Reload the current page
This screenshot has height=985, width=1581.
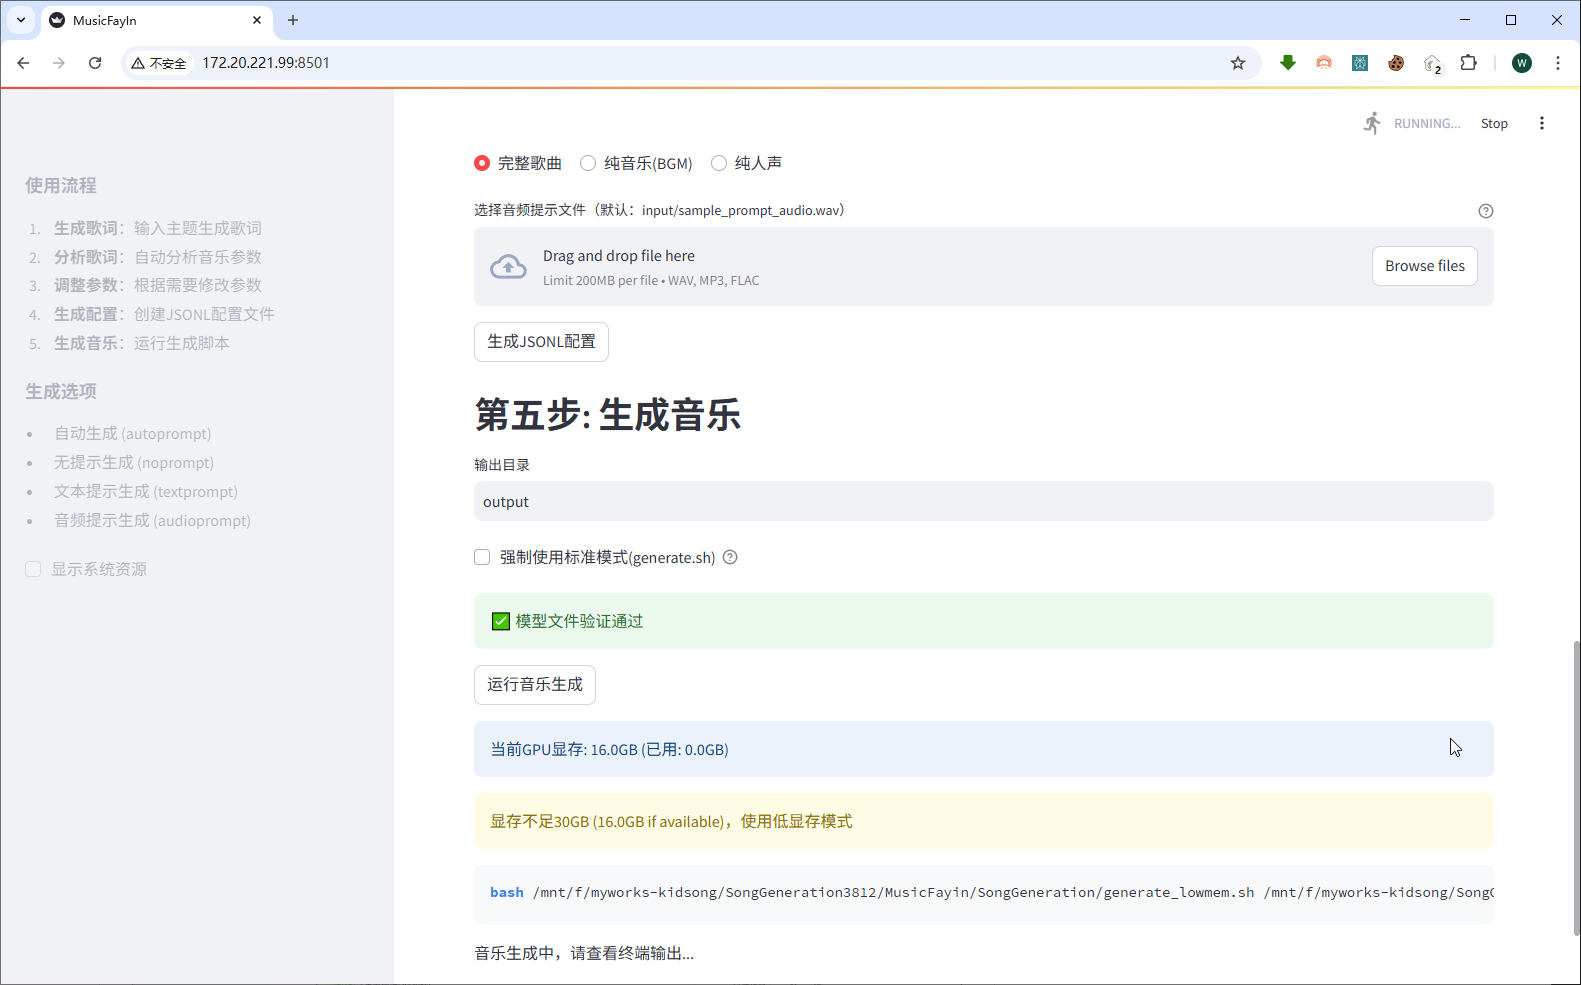coord(95,63)
